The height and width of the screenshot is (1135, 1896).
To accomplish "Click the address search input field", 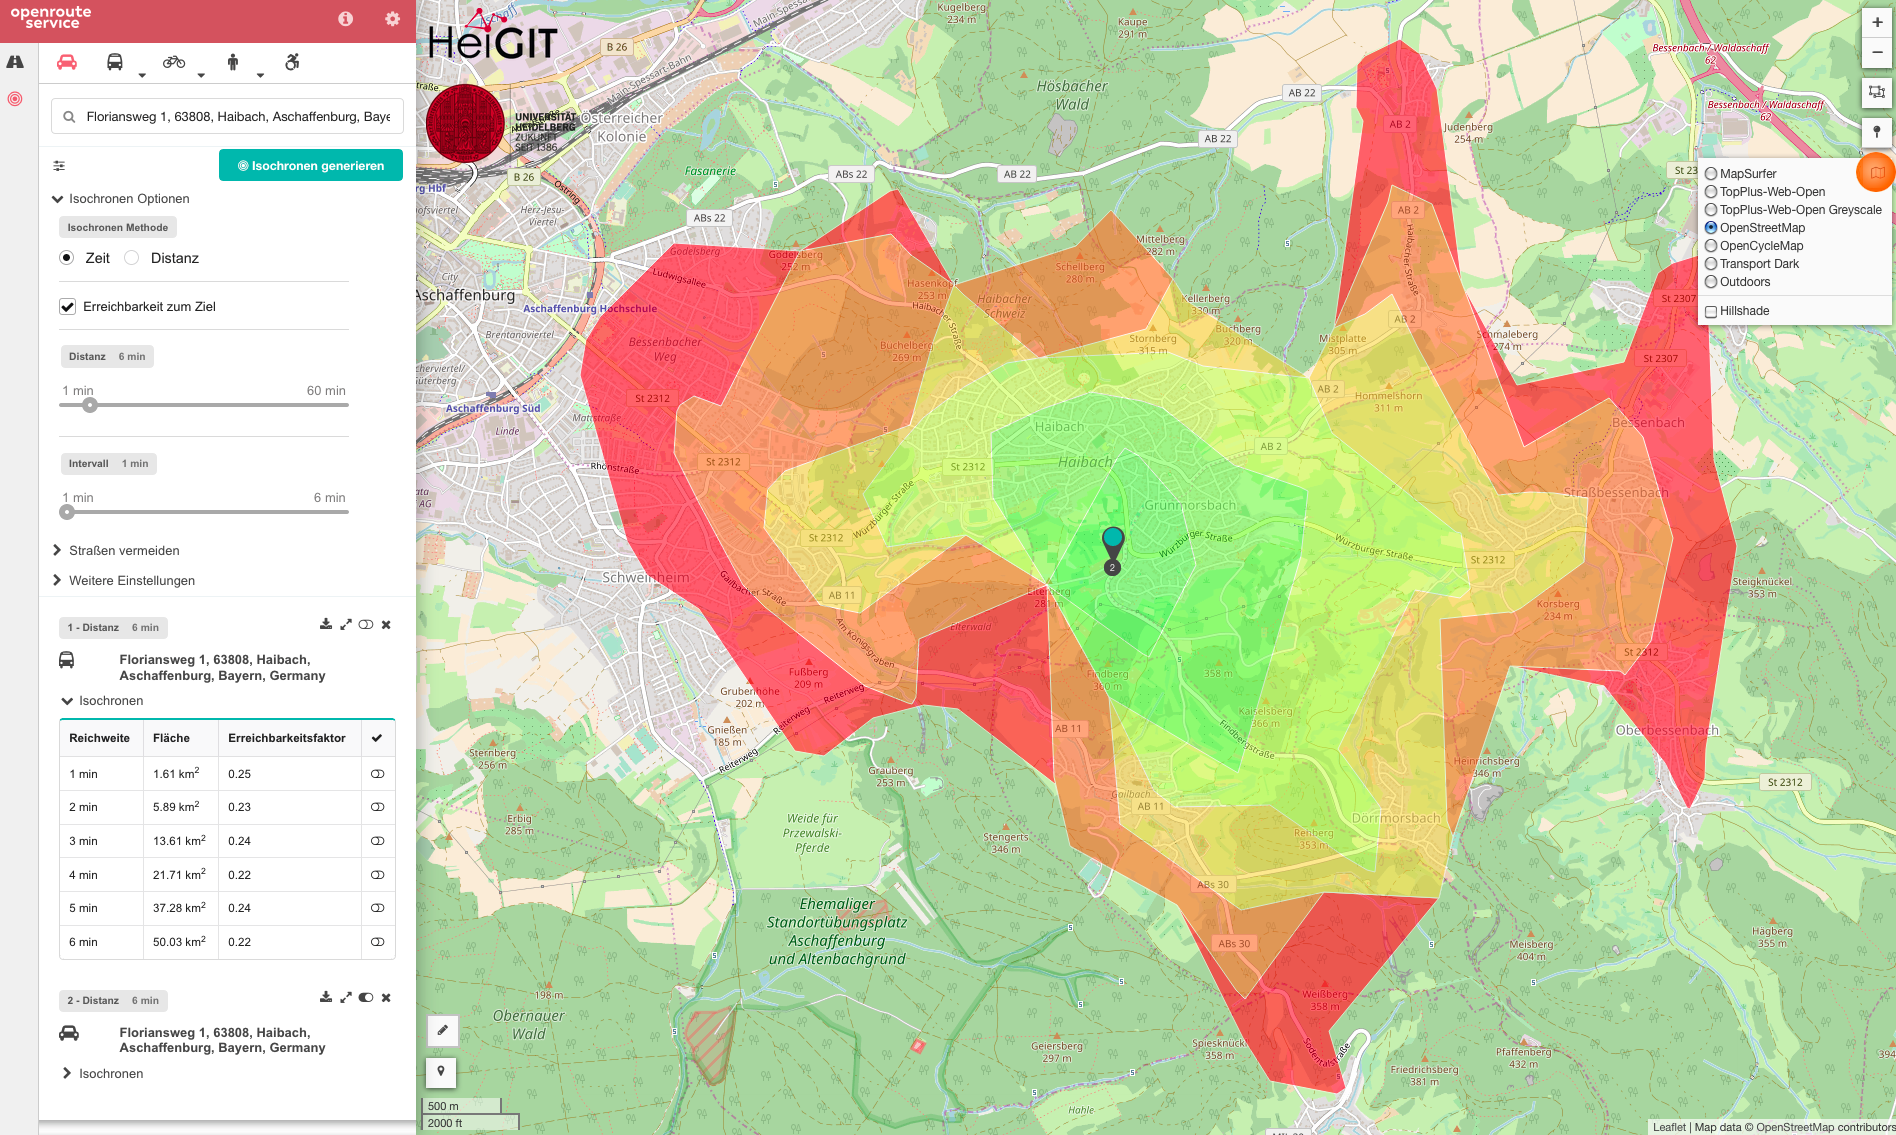I will coord(236,117).
